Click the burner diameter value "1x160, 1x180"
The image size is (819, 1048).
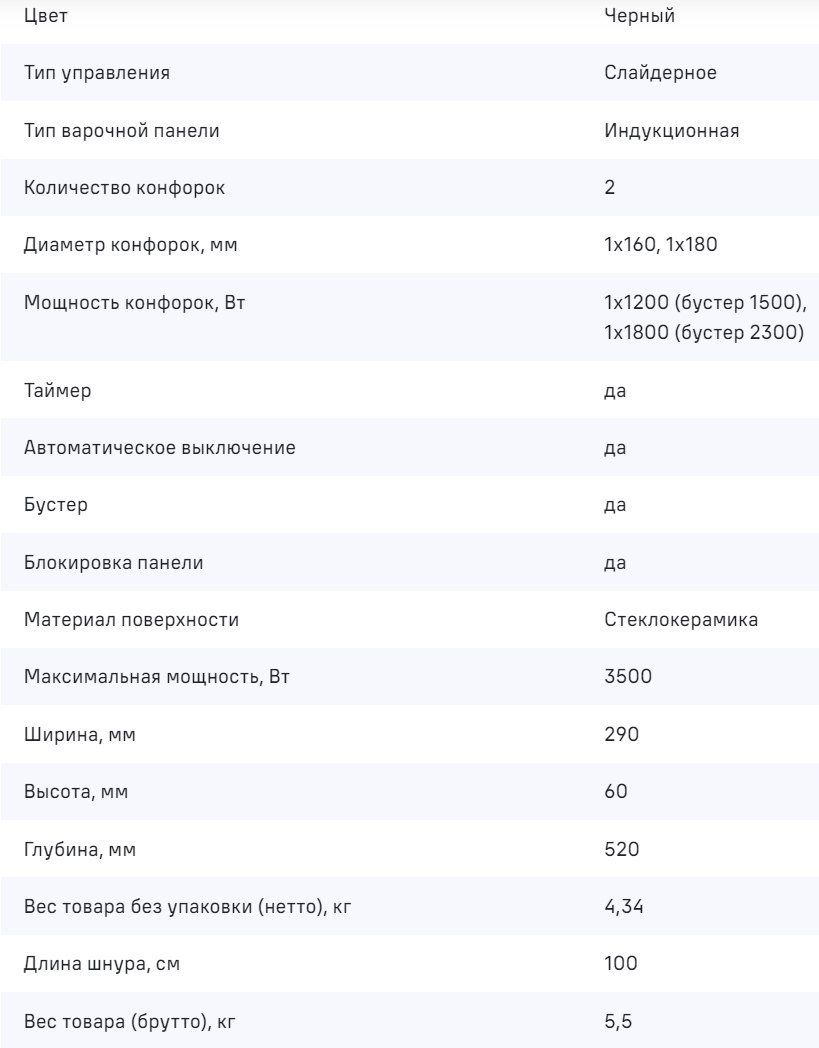point(660,245)
